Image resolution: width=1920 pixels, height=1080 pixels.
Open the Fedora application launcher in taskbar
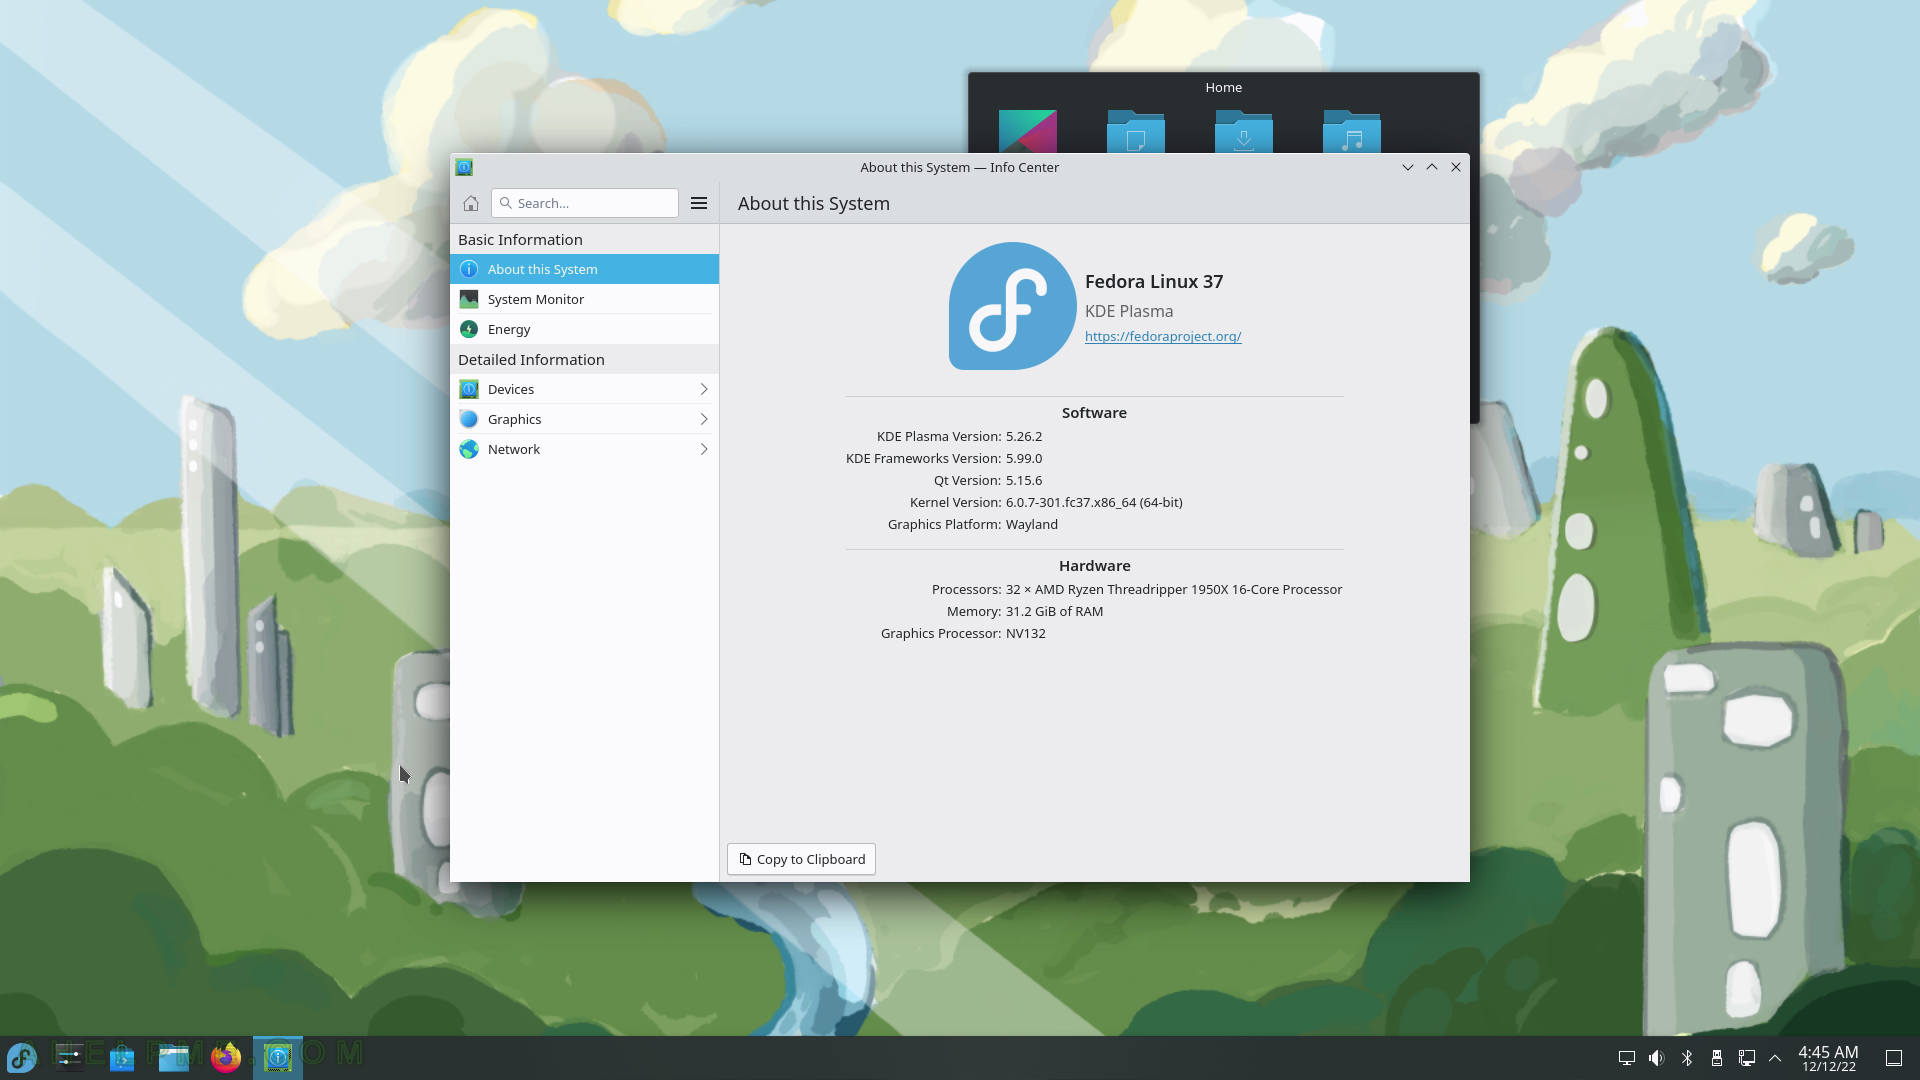point(22,1057)
